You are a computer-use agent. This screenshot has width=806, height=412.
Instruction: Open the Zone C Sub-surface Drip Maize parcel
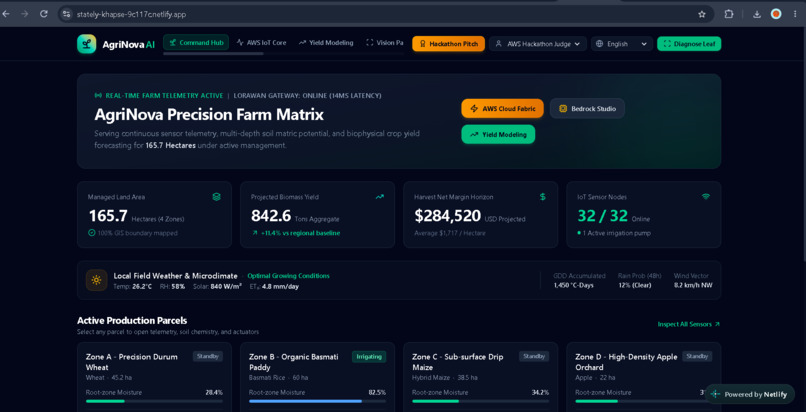point(481,378)
